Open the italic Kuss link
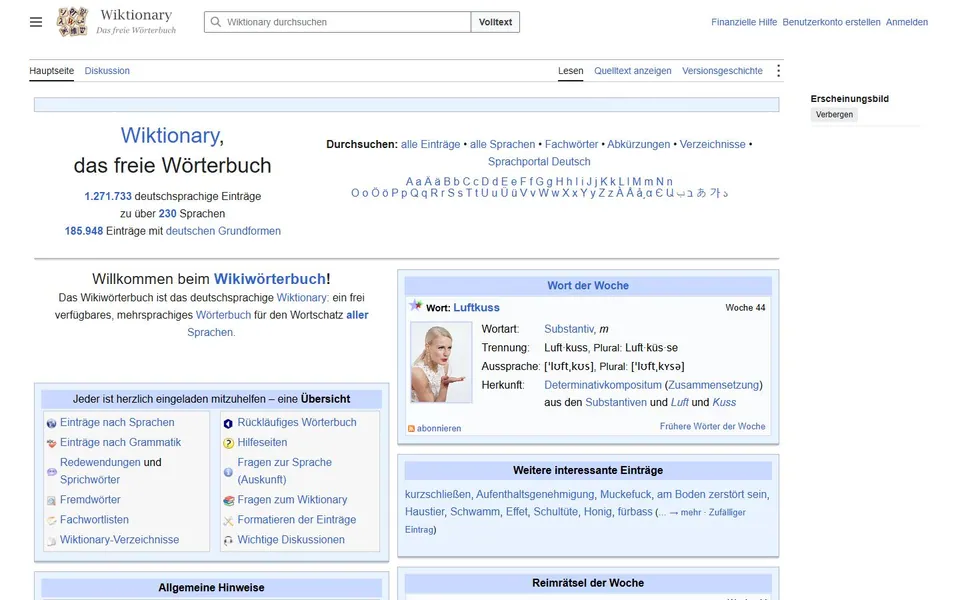This screenshot has width=960, height=600. point(724,403)
